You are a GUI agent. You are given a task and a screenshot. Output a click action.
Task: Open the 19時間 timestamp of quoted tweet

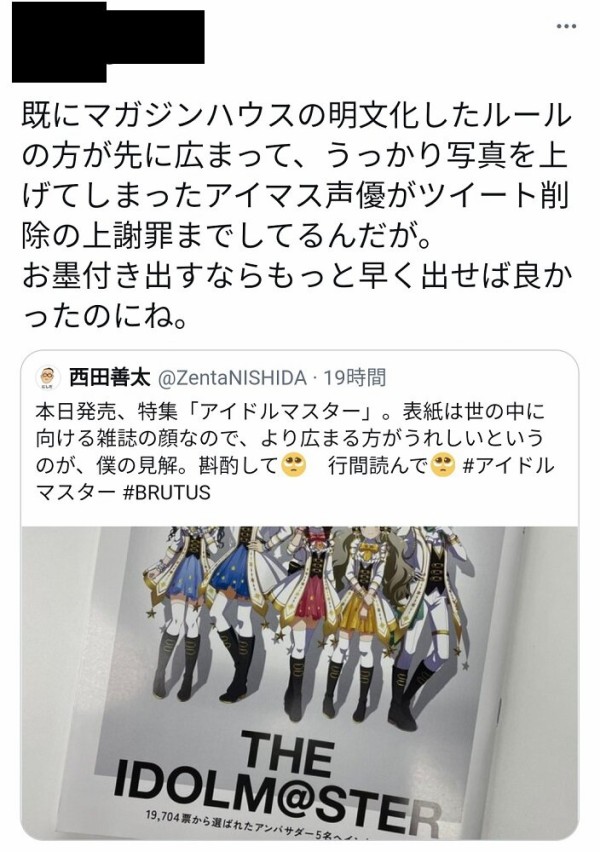tap(354, 377)
